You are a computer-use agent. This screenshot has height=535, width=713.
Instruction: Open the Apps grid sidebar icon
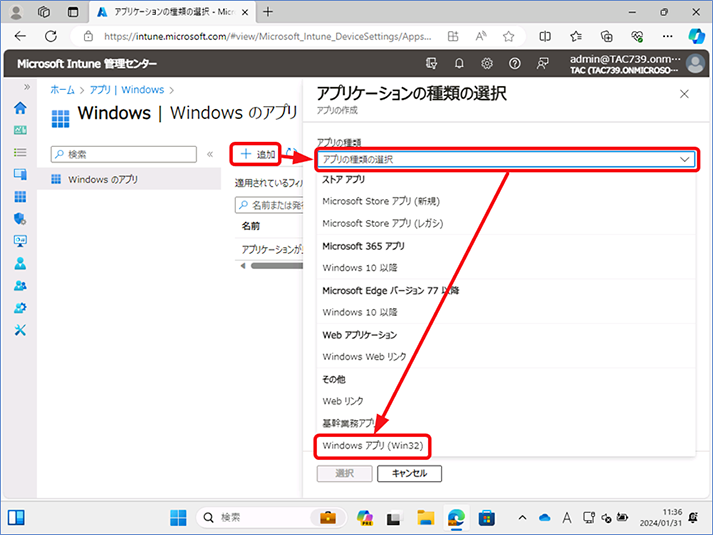[x=20, y=197]
